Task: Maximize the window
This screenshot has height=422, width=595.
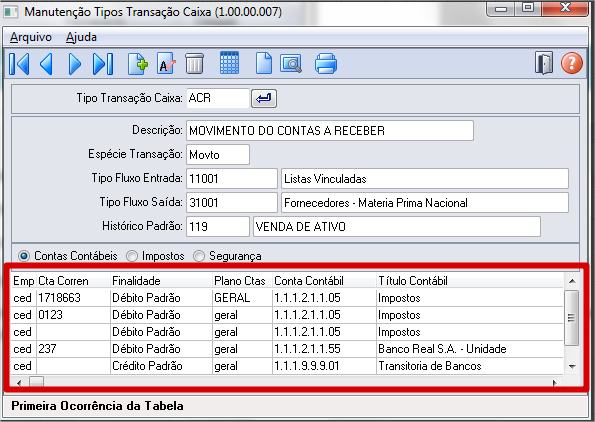Action: coord(528,8)
